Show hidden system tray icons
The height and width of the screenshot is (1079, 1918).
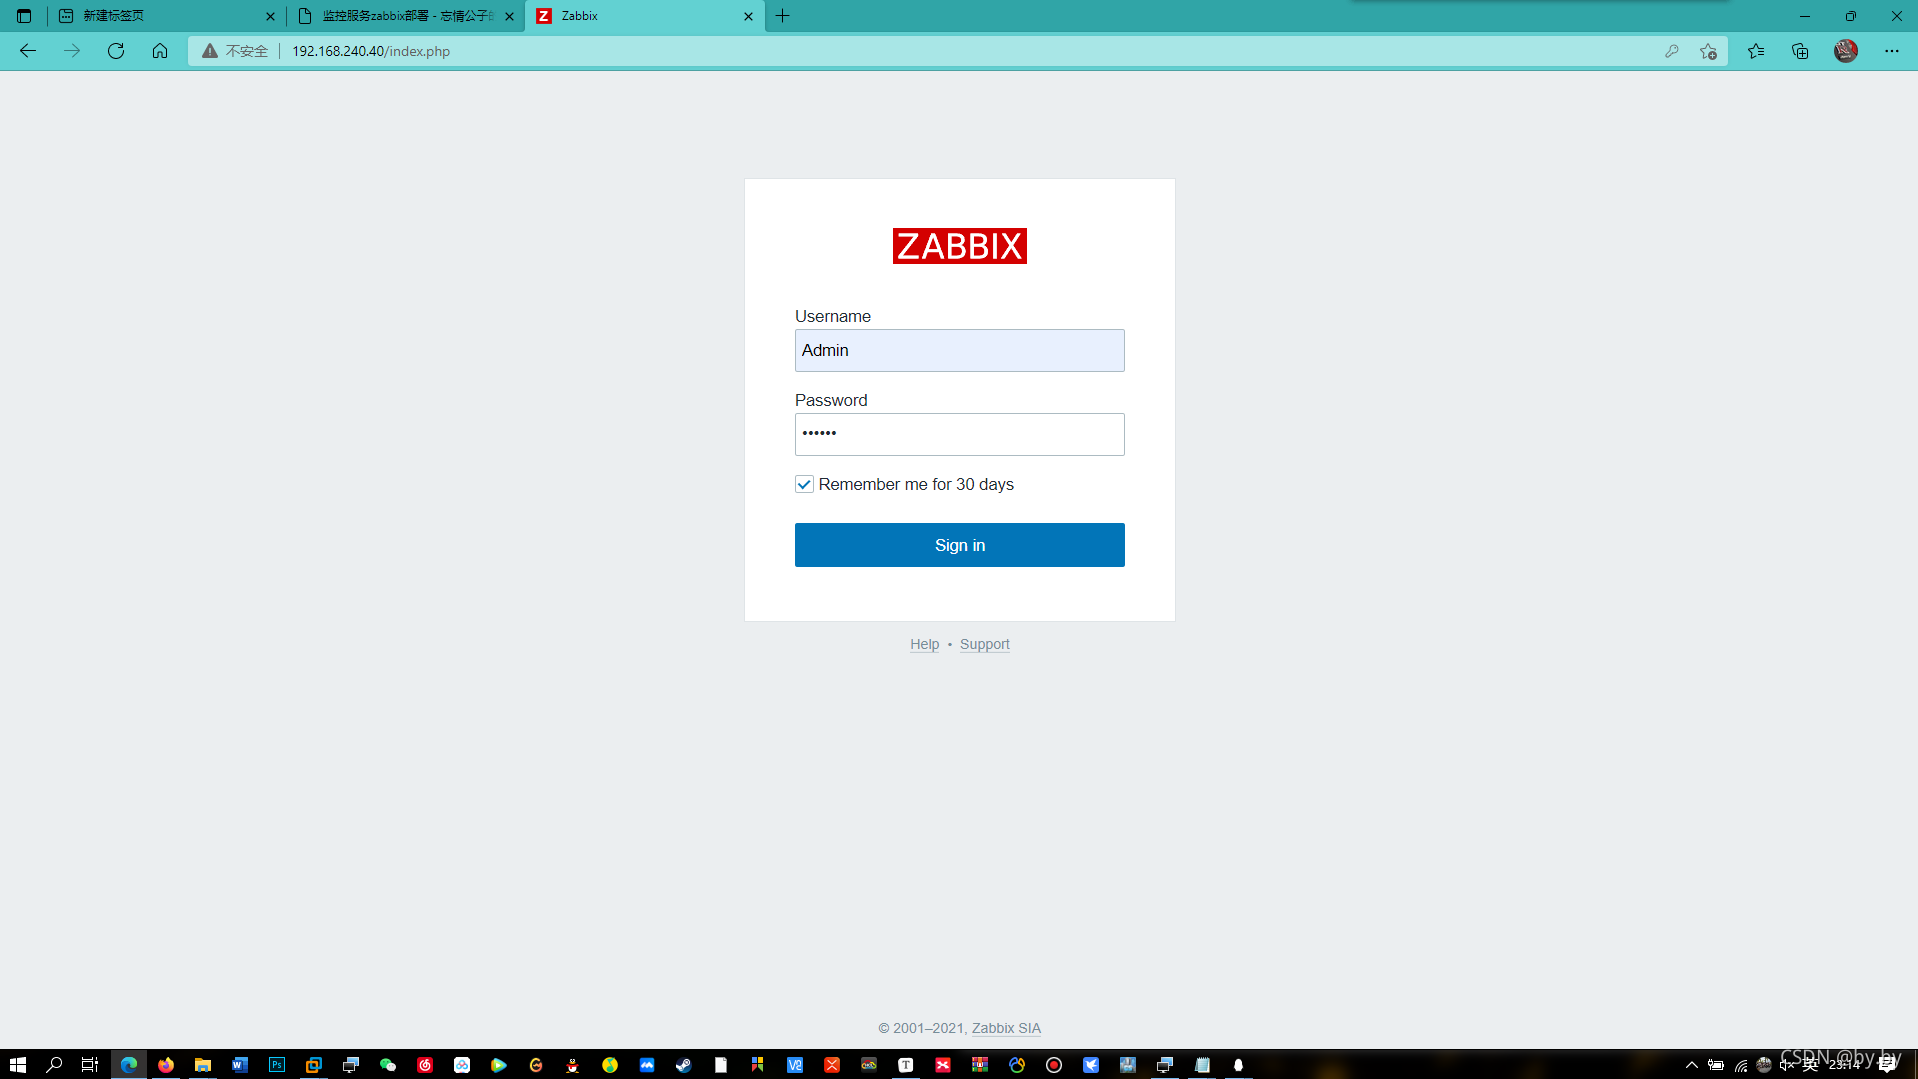coord(1692,1065)
